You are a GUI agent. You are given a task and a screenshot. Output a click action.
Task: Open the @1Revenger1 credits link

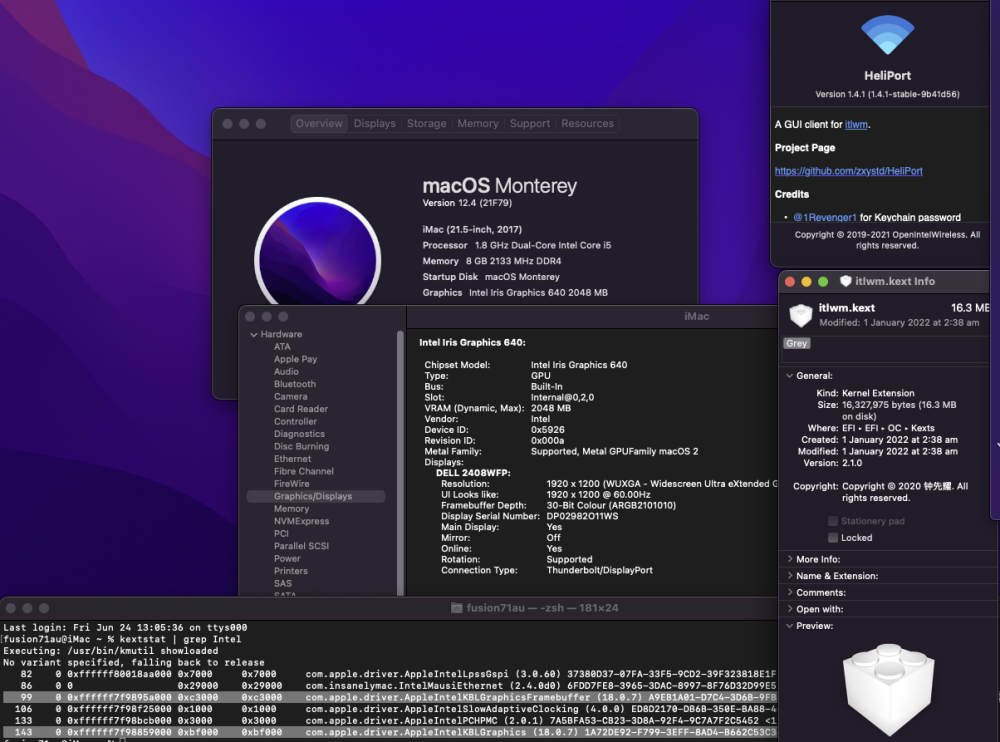(825, 218)
